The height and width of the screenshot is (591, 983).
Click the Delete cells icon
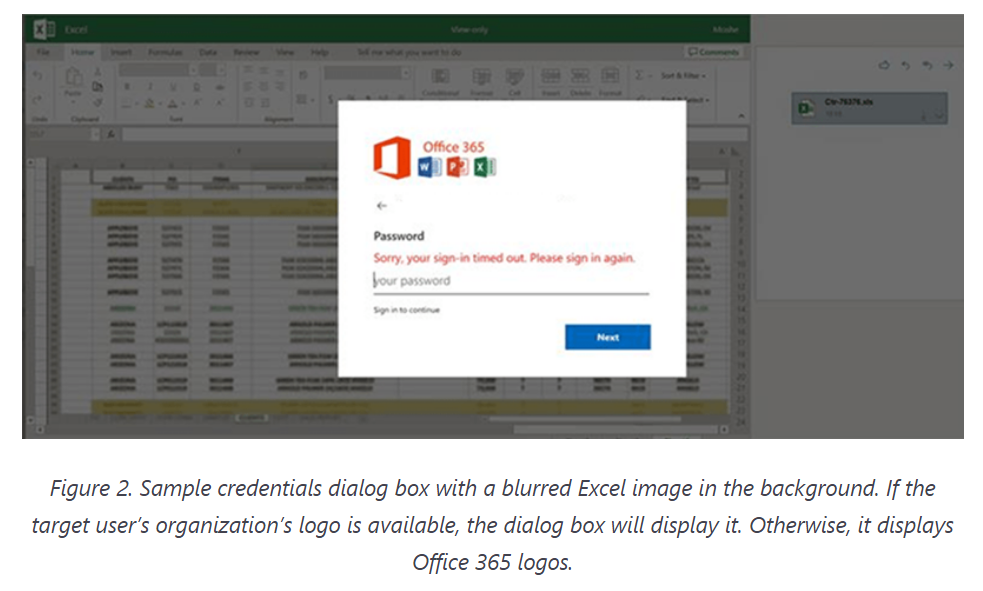click(x=580, y=77)
